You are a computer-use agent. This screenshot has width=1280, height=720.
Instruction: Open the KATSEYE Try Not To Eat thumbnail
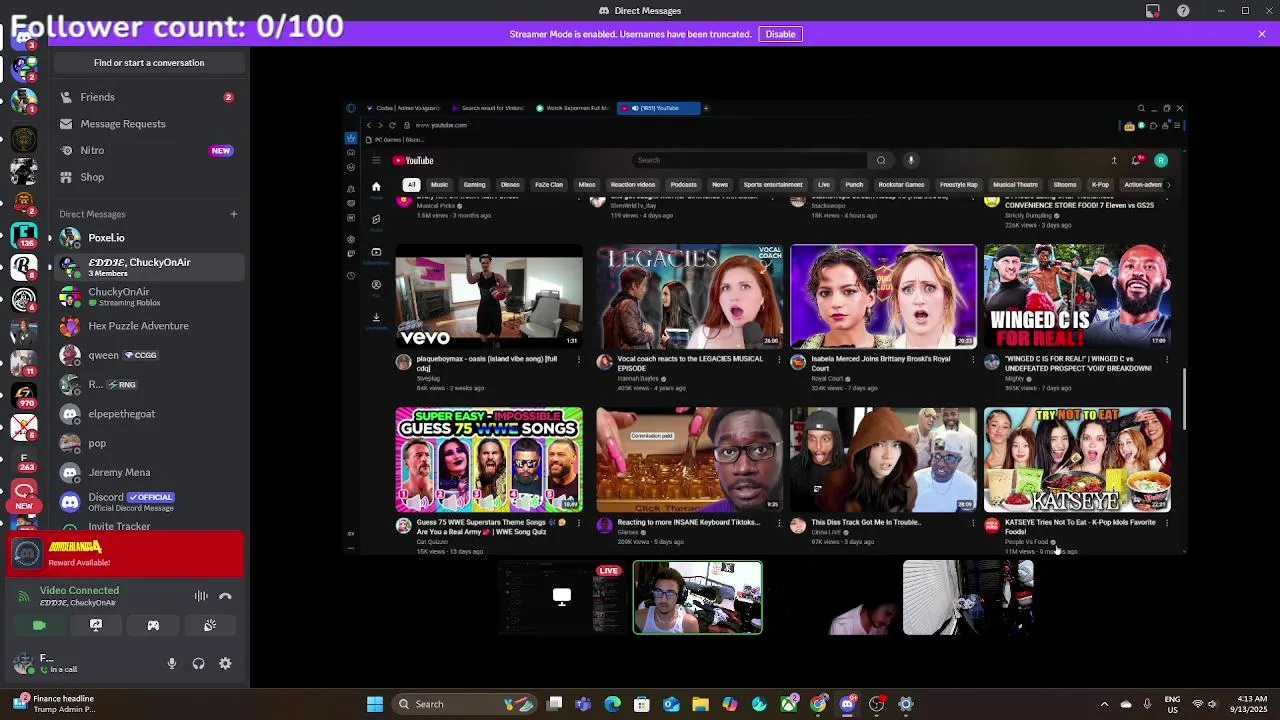(x=1077, y=460)
